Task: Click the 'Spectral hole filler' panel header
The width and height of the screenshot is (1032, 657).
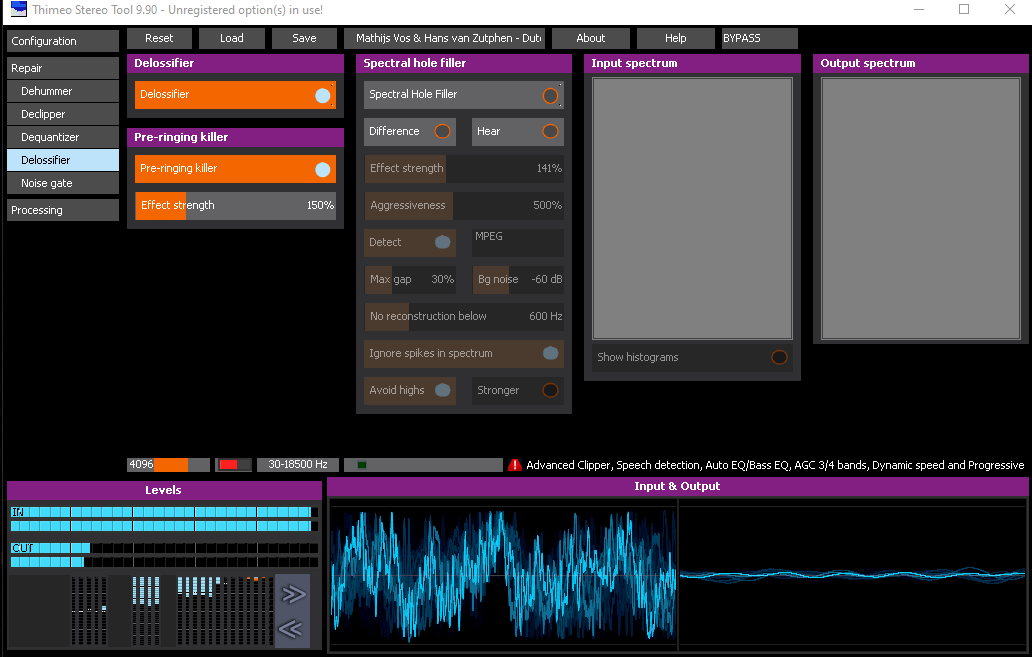Action: pos(464,63)
